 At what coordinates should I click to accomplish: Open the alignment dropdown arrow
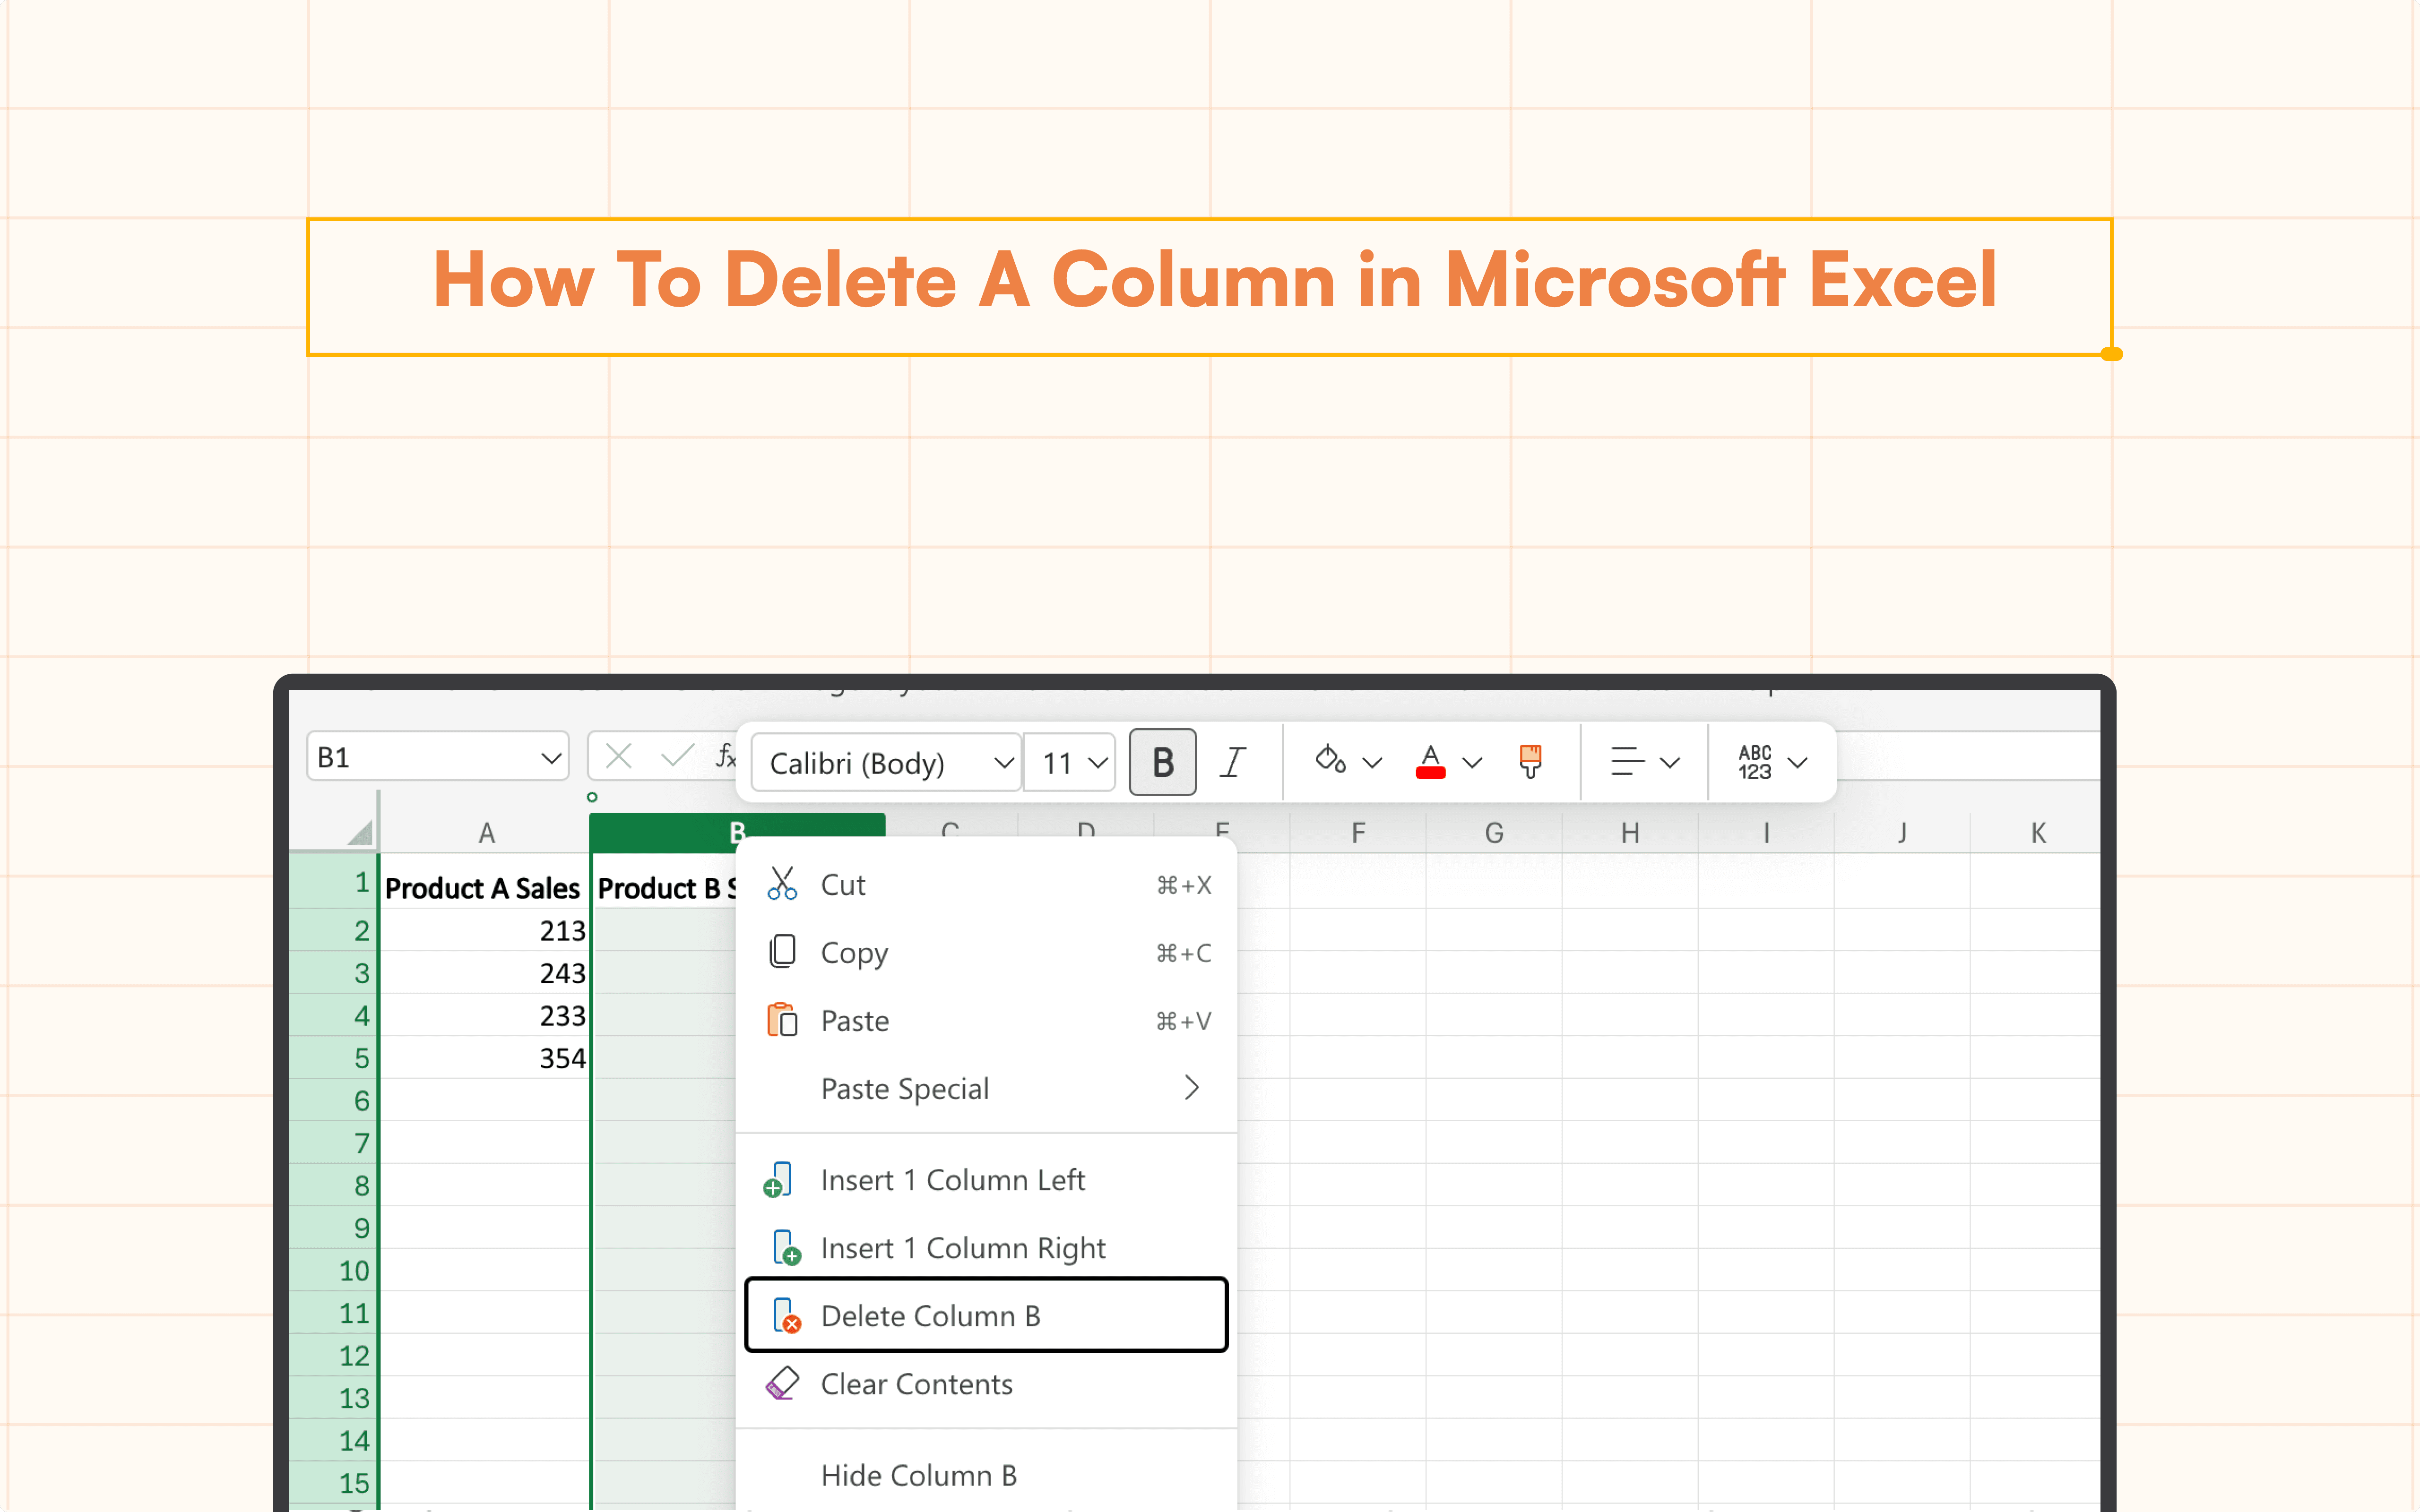(x=1670, y=763)
